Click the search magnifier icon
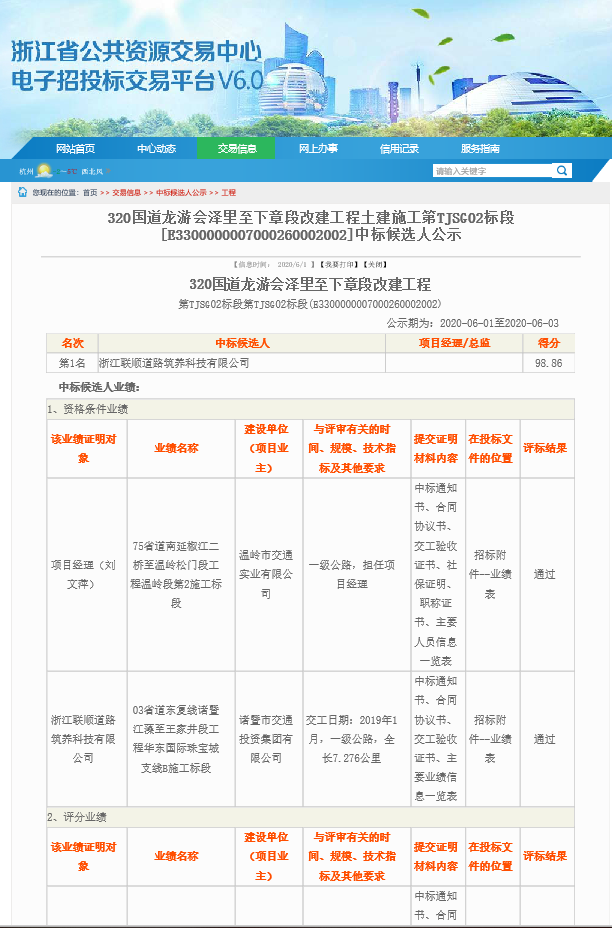Image resolution: width=612 pixels, height=928 pixels. (x=563, y=171)
